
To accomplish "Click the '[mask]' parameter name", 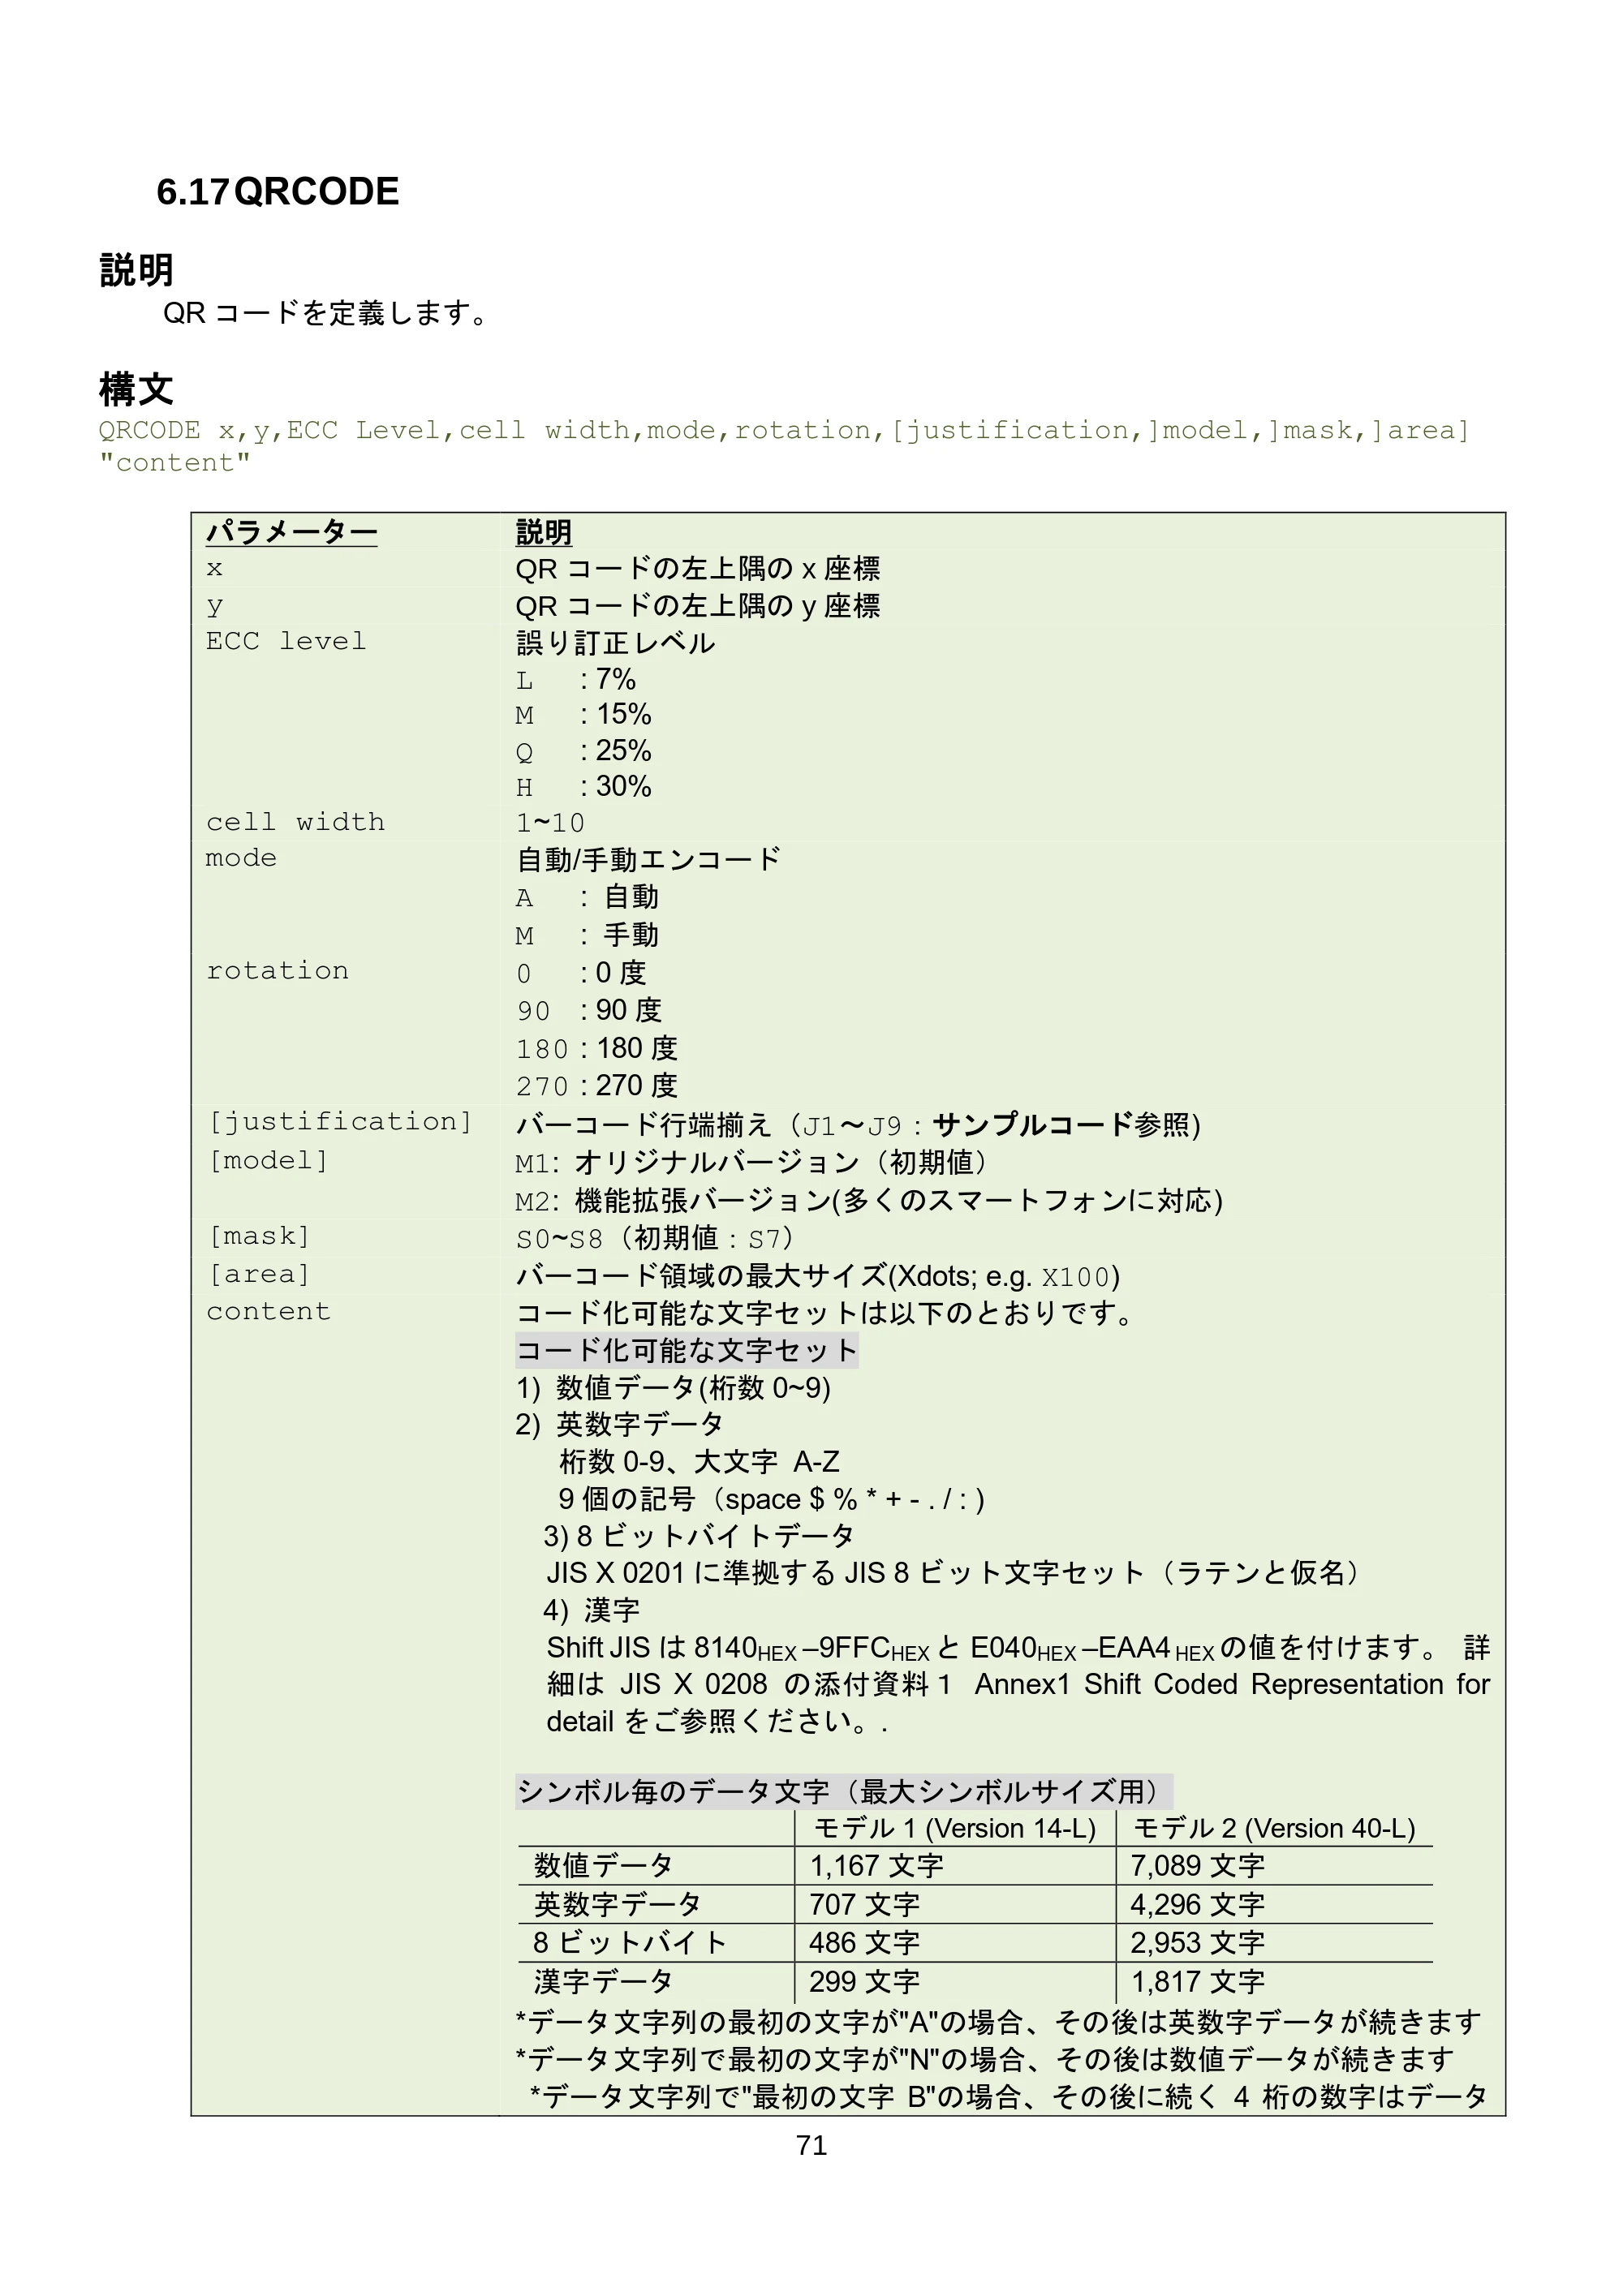I will pyautogui.click(x=258, y=1236).
